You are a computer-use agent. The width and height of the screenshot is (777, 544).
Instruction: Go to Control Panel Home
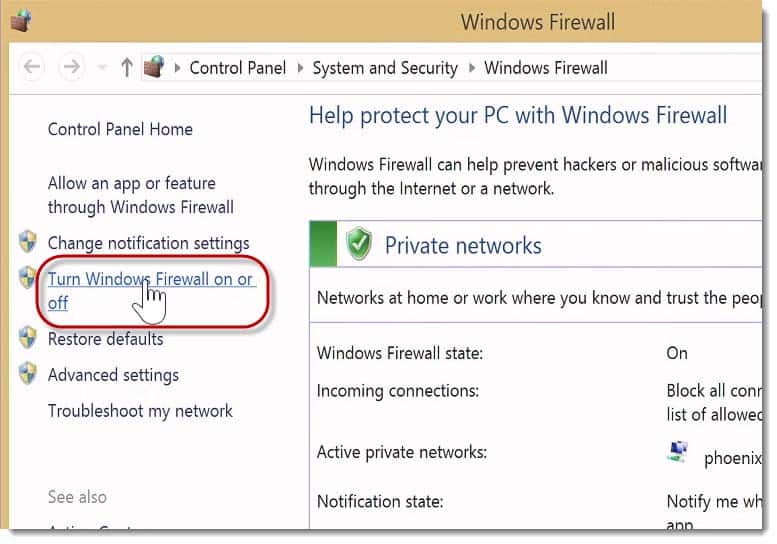click(120, 129)
